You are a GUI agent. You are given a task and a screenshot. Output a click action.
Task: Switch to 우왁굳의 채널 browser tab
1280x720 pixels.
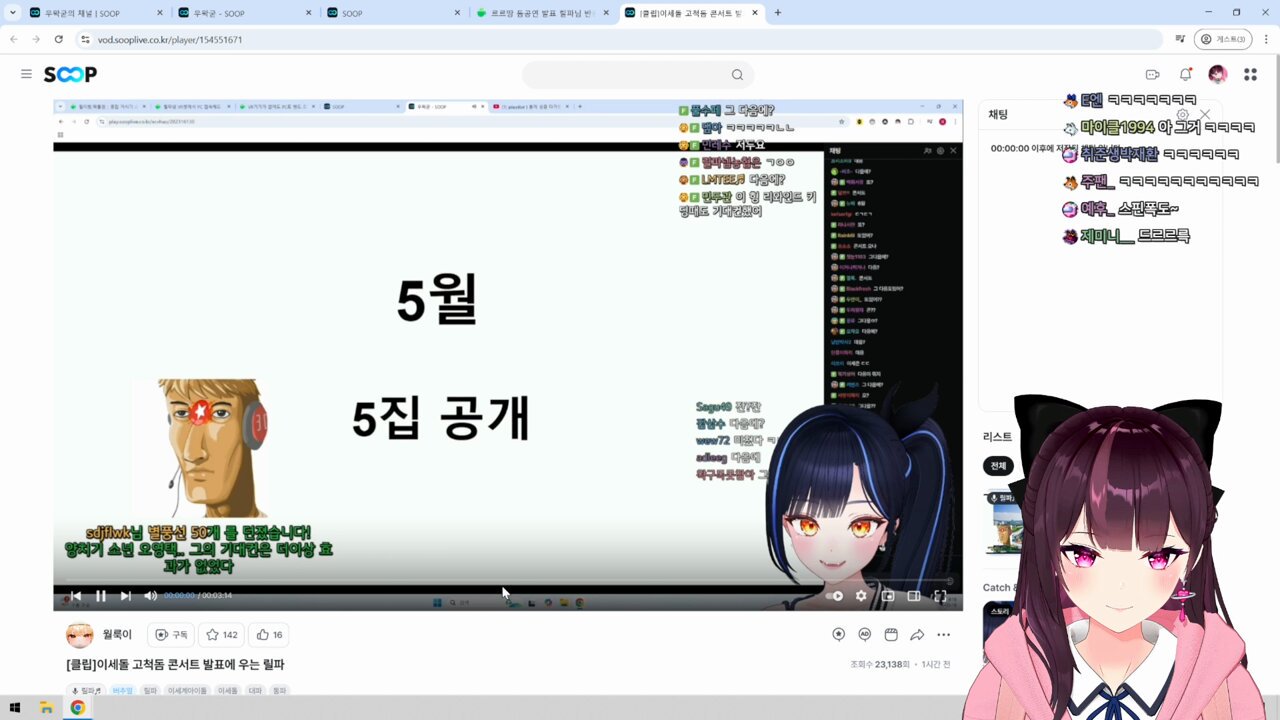pos(95,13)
